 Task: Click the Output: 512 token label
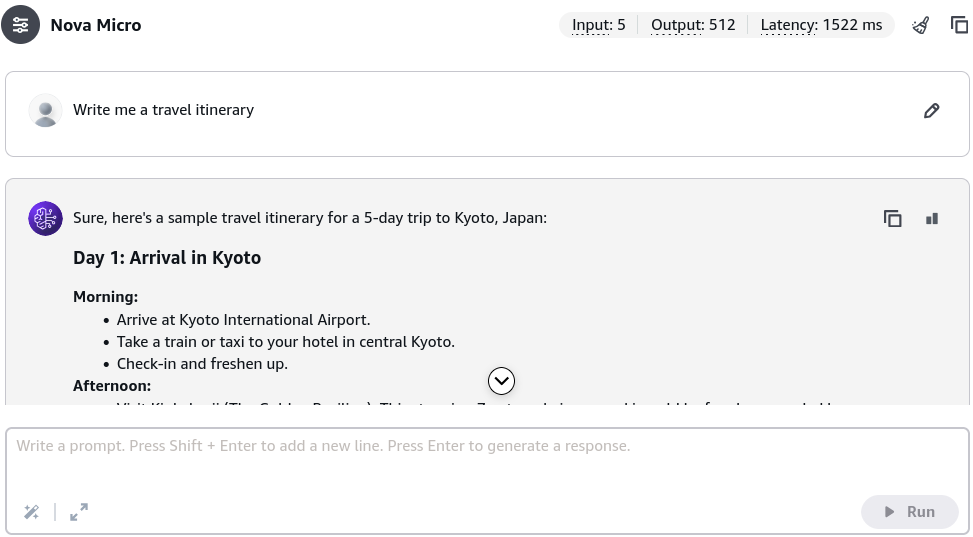point(693,25)
